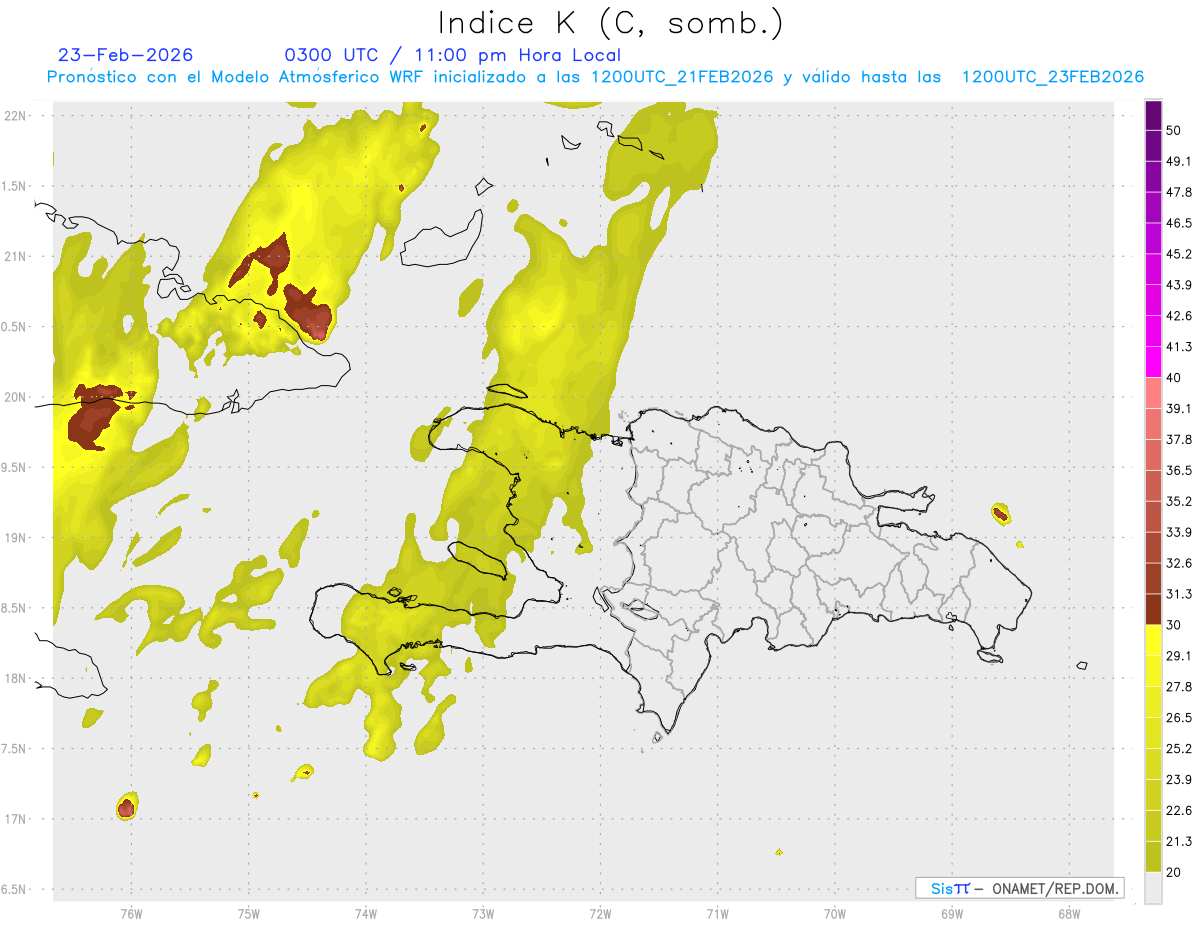
Task: Click the '22.6' color scale label
Action: [x=1179, y=811]
